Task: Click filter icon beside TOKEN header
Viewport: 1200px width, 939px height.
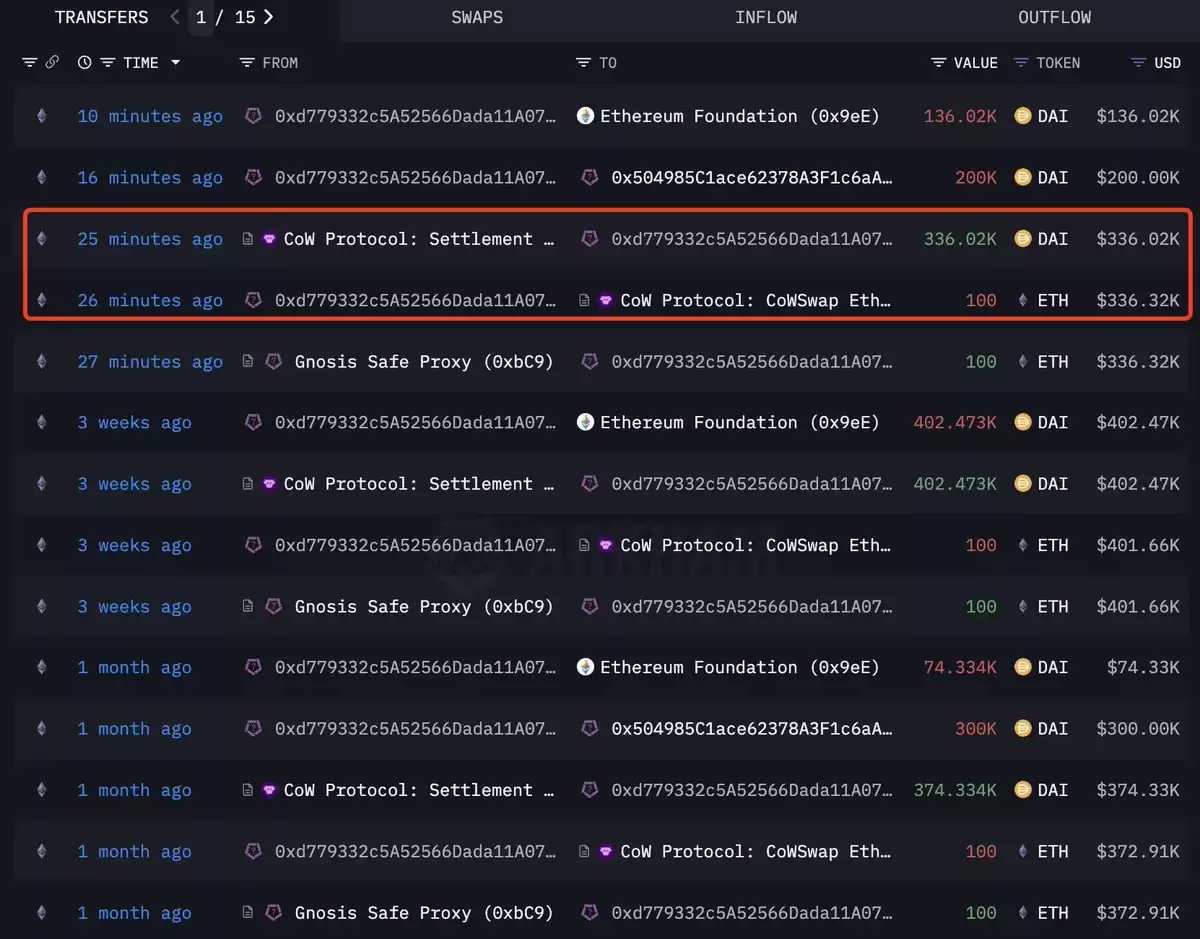Action: pyautogui.click(x=1021, y=62)
